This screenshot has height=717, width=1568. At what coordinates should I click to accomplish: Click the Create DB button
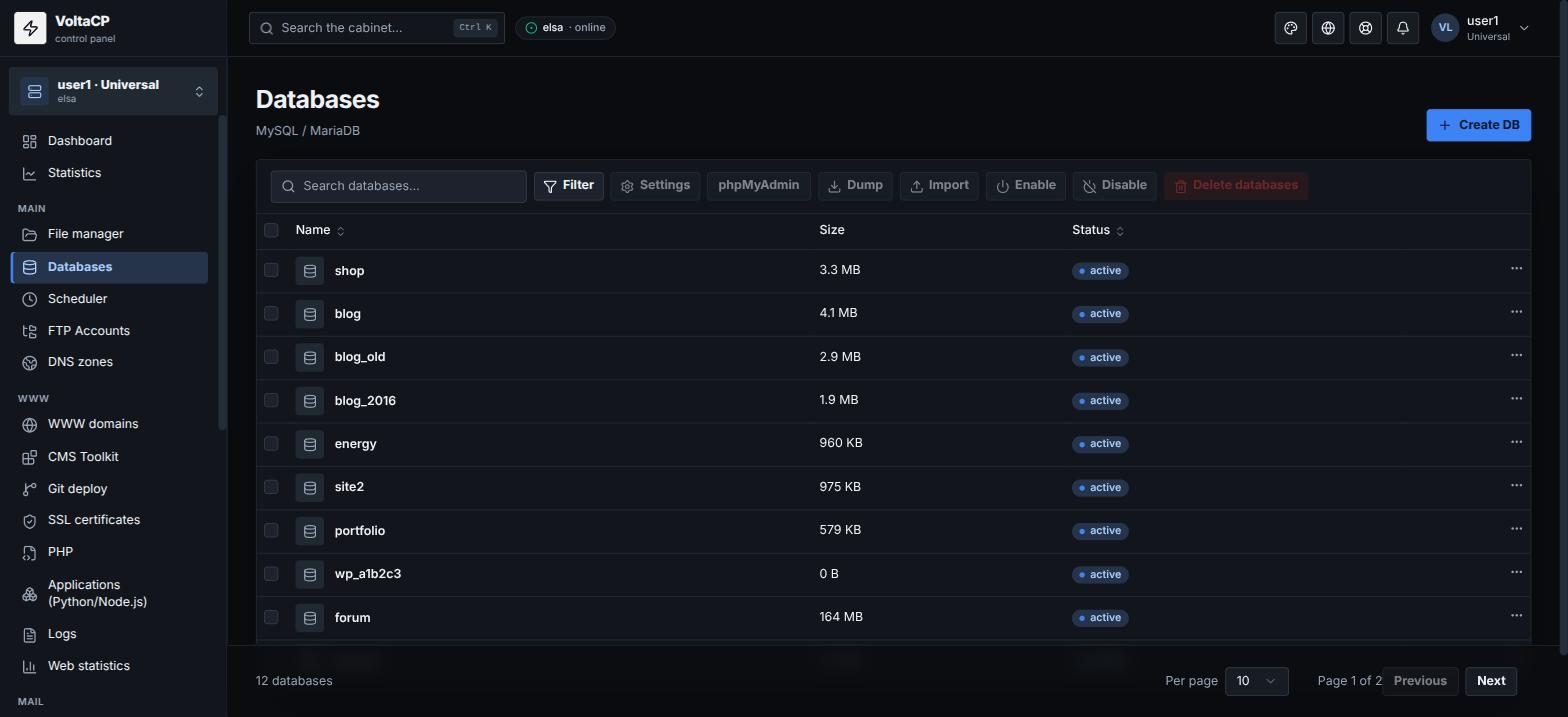pos(1478,125)
